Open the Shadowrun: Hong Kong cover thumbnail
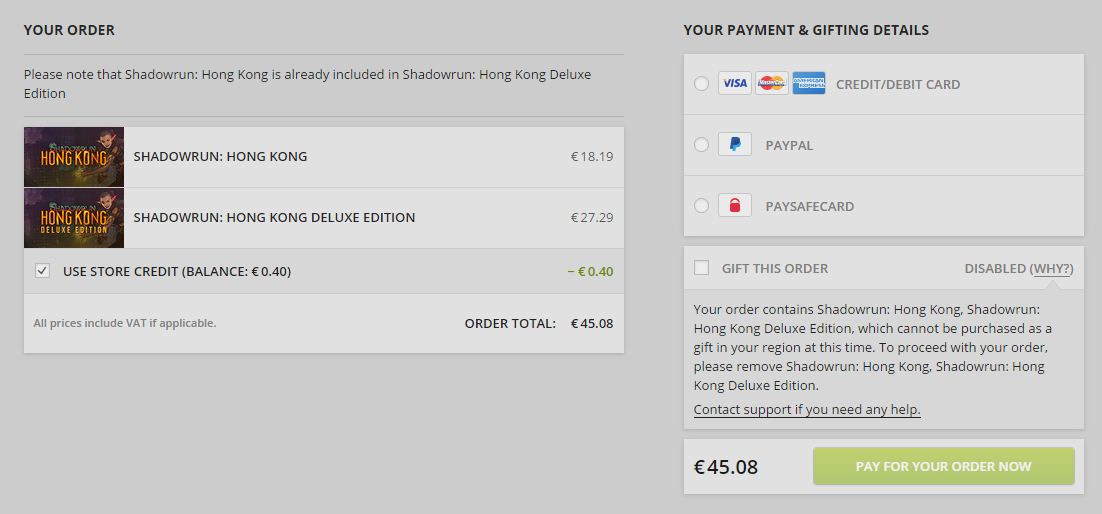This screenshot has width=1102, height=514. [x=74, y=157]
